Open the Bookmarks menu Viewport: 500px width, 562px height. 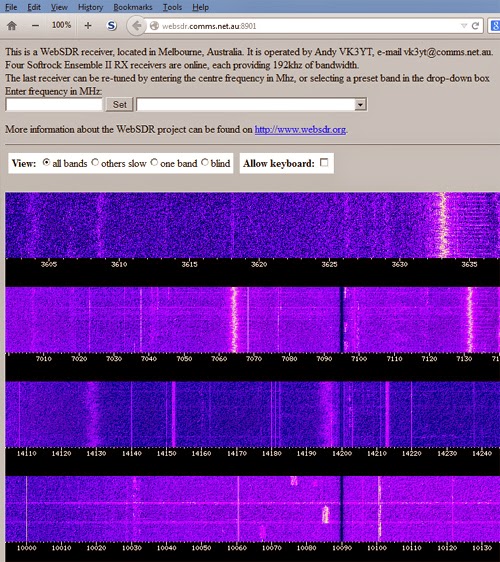tap(133, 7)
